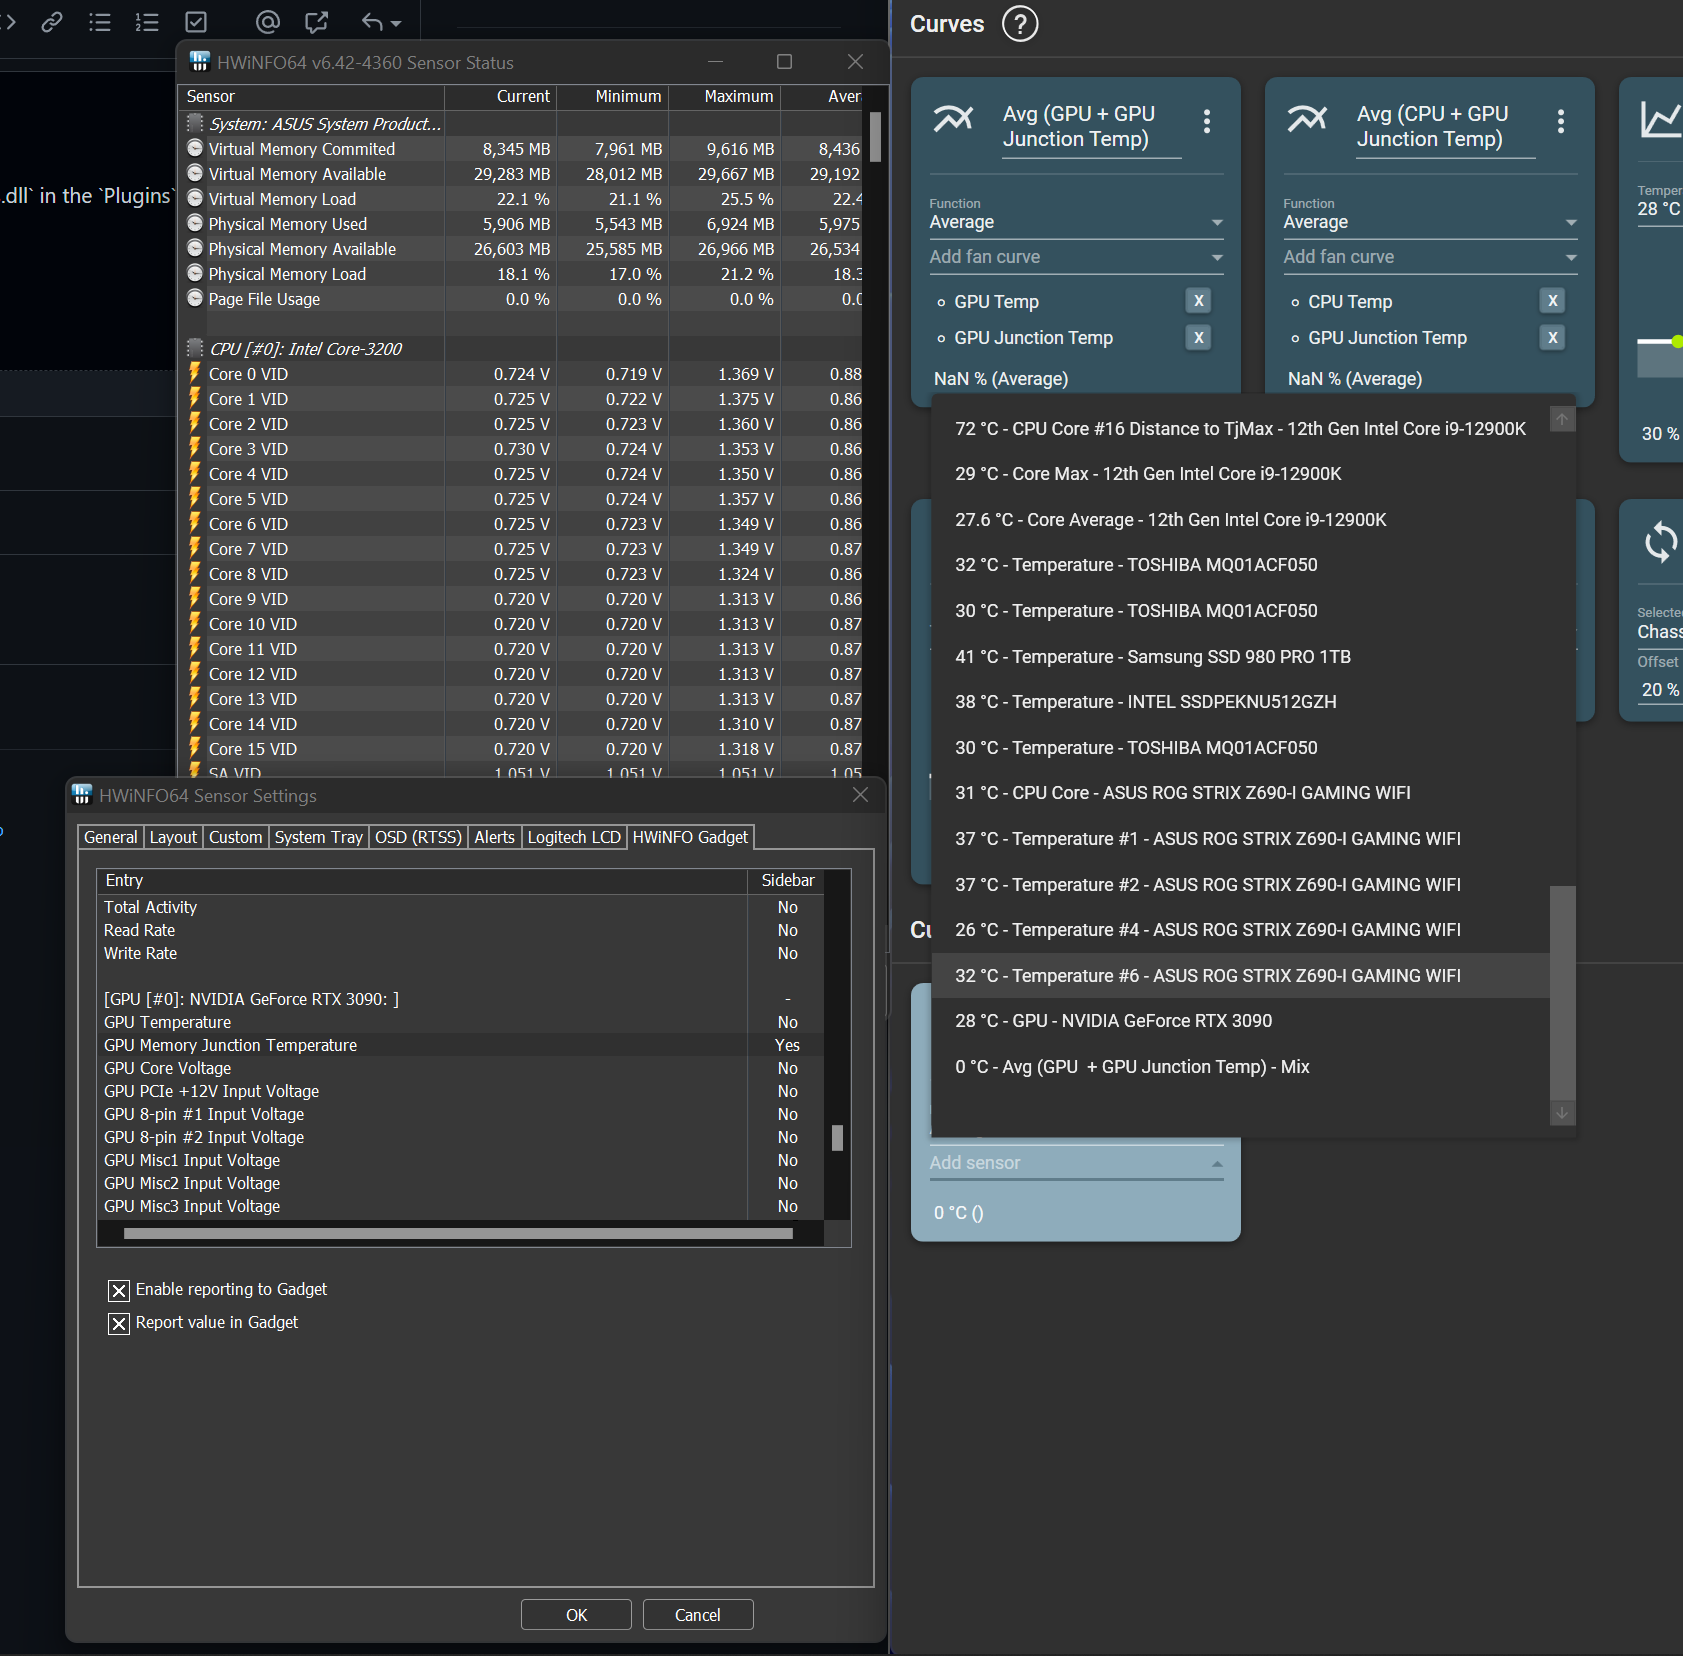Viewport: 1683px width, 1656px height.
Task: Click the OK button in Sensor Settings
Action: [x=576, y=1614]
